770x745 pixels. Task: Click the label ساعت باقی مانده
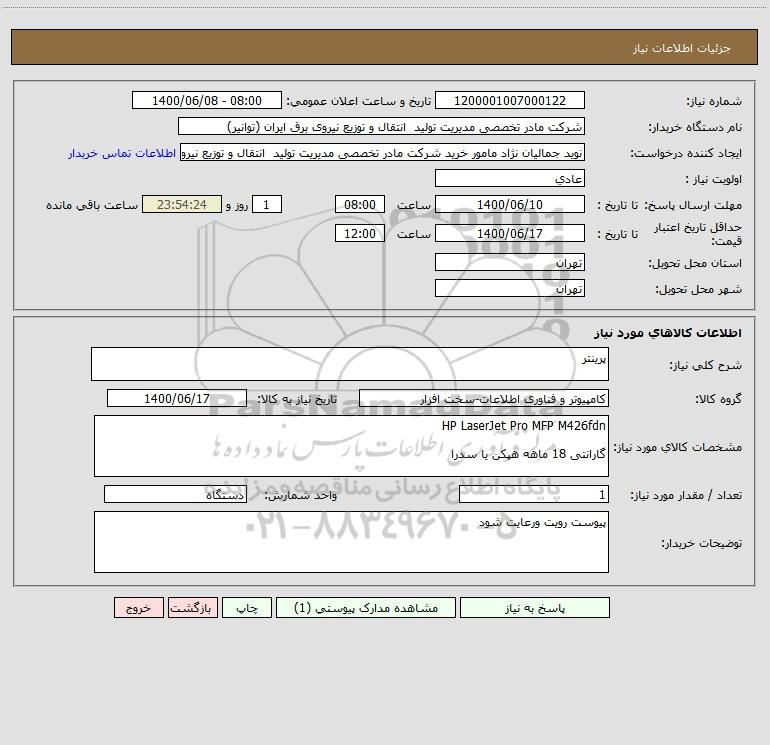(92, 205)
